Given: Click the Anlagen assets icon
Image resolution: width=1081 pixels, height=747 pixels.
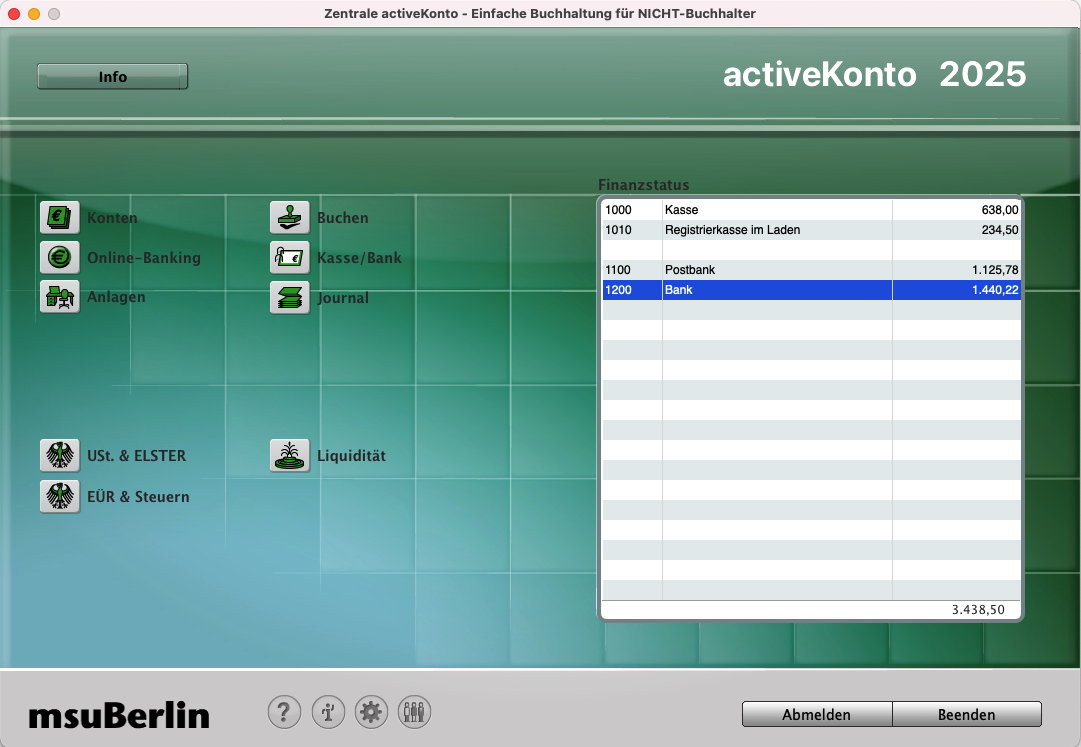Looking at the screenshot, I should pos(59,297).
